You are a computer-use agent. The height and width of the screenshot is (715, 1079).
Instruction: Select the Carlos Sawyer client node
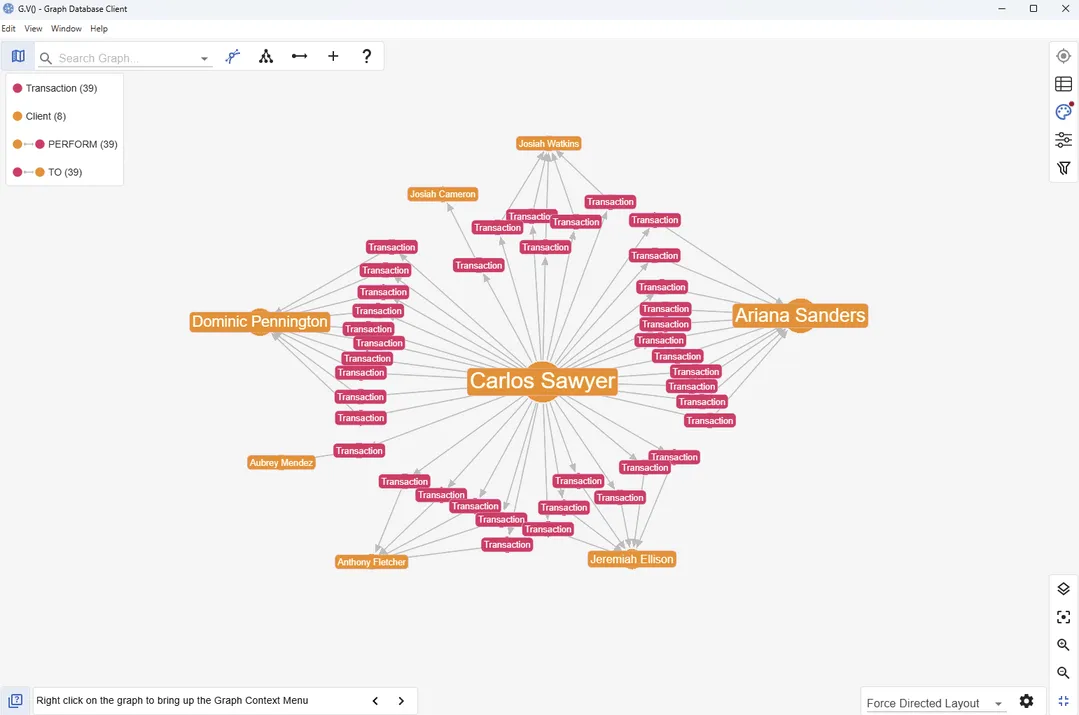click(x=542, y=381)
